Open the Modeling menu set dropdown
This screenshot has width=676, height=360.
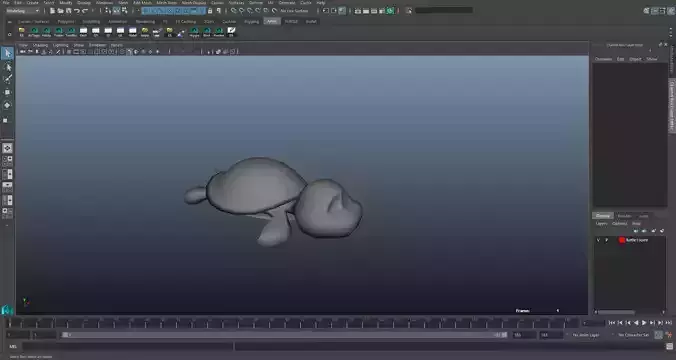[x=23, y=11]
